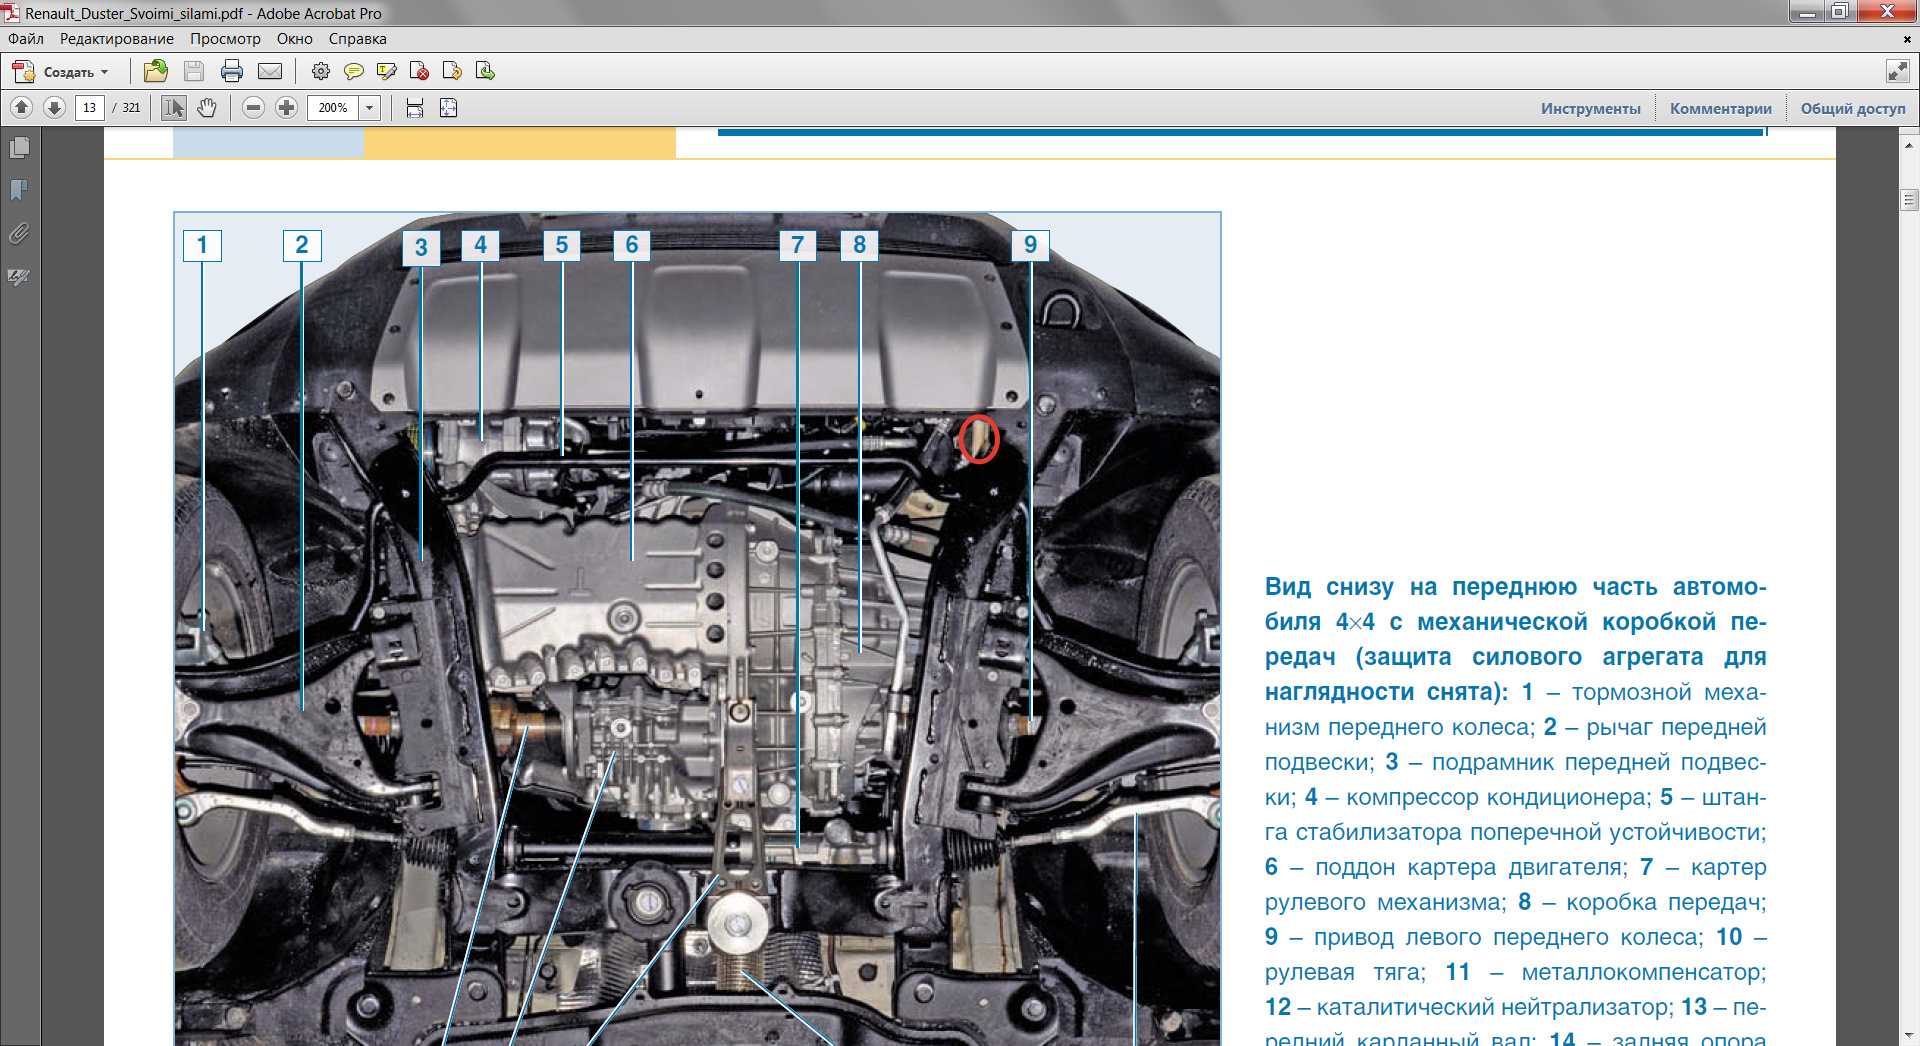
Task: Click the callout label 5 in the diagram
Action: click(561, 245)
